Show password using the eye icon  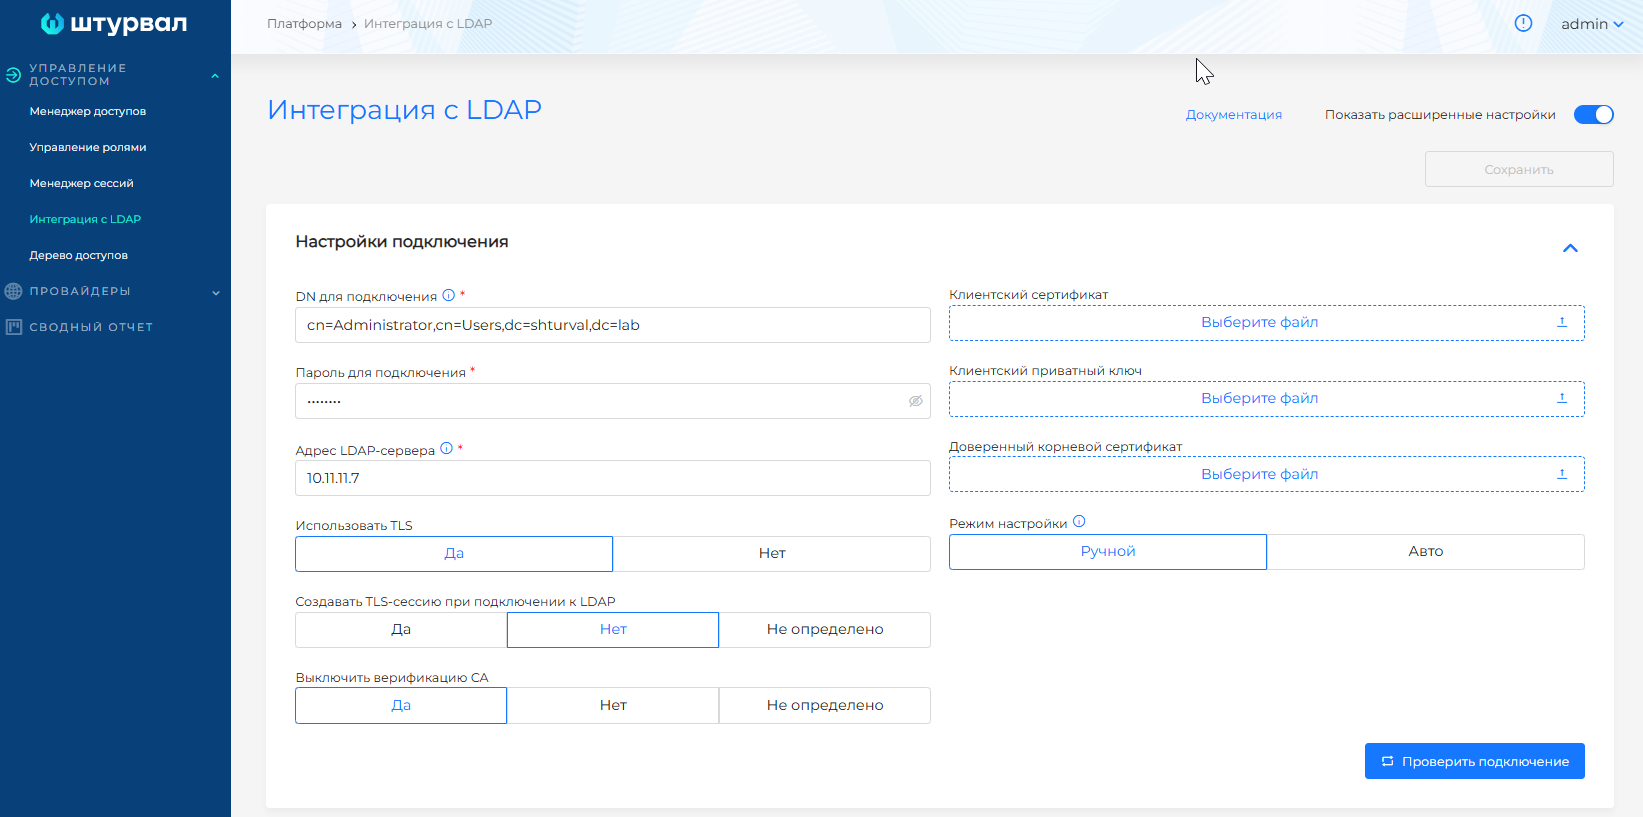pos(915,401)
